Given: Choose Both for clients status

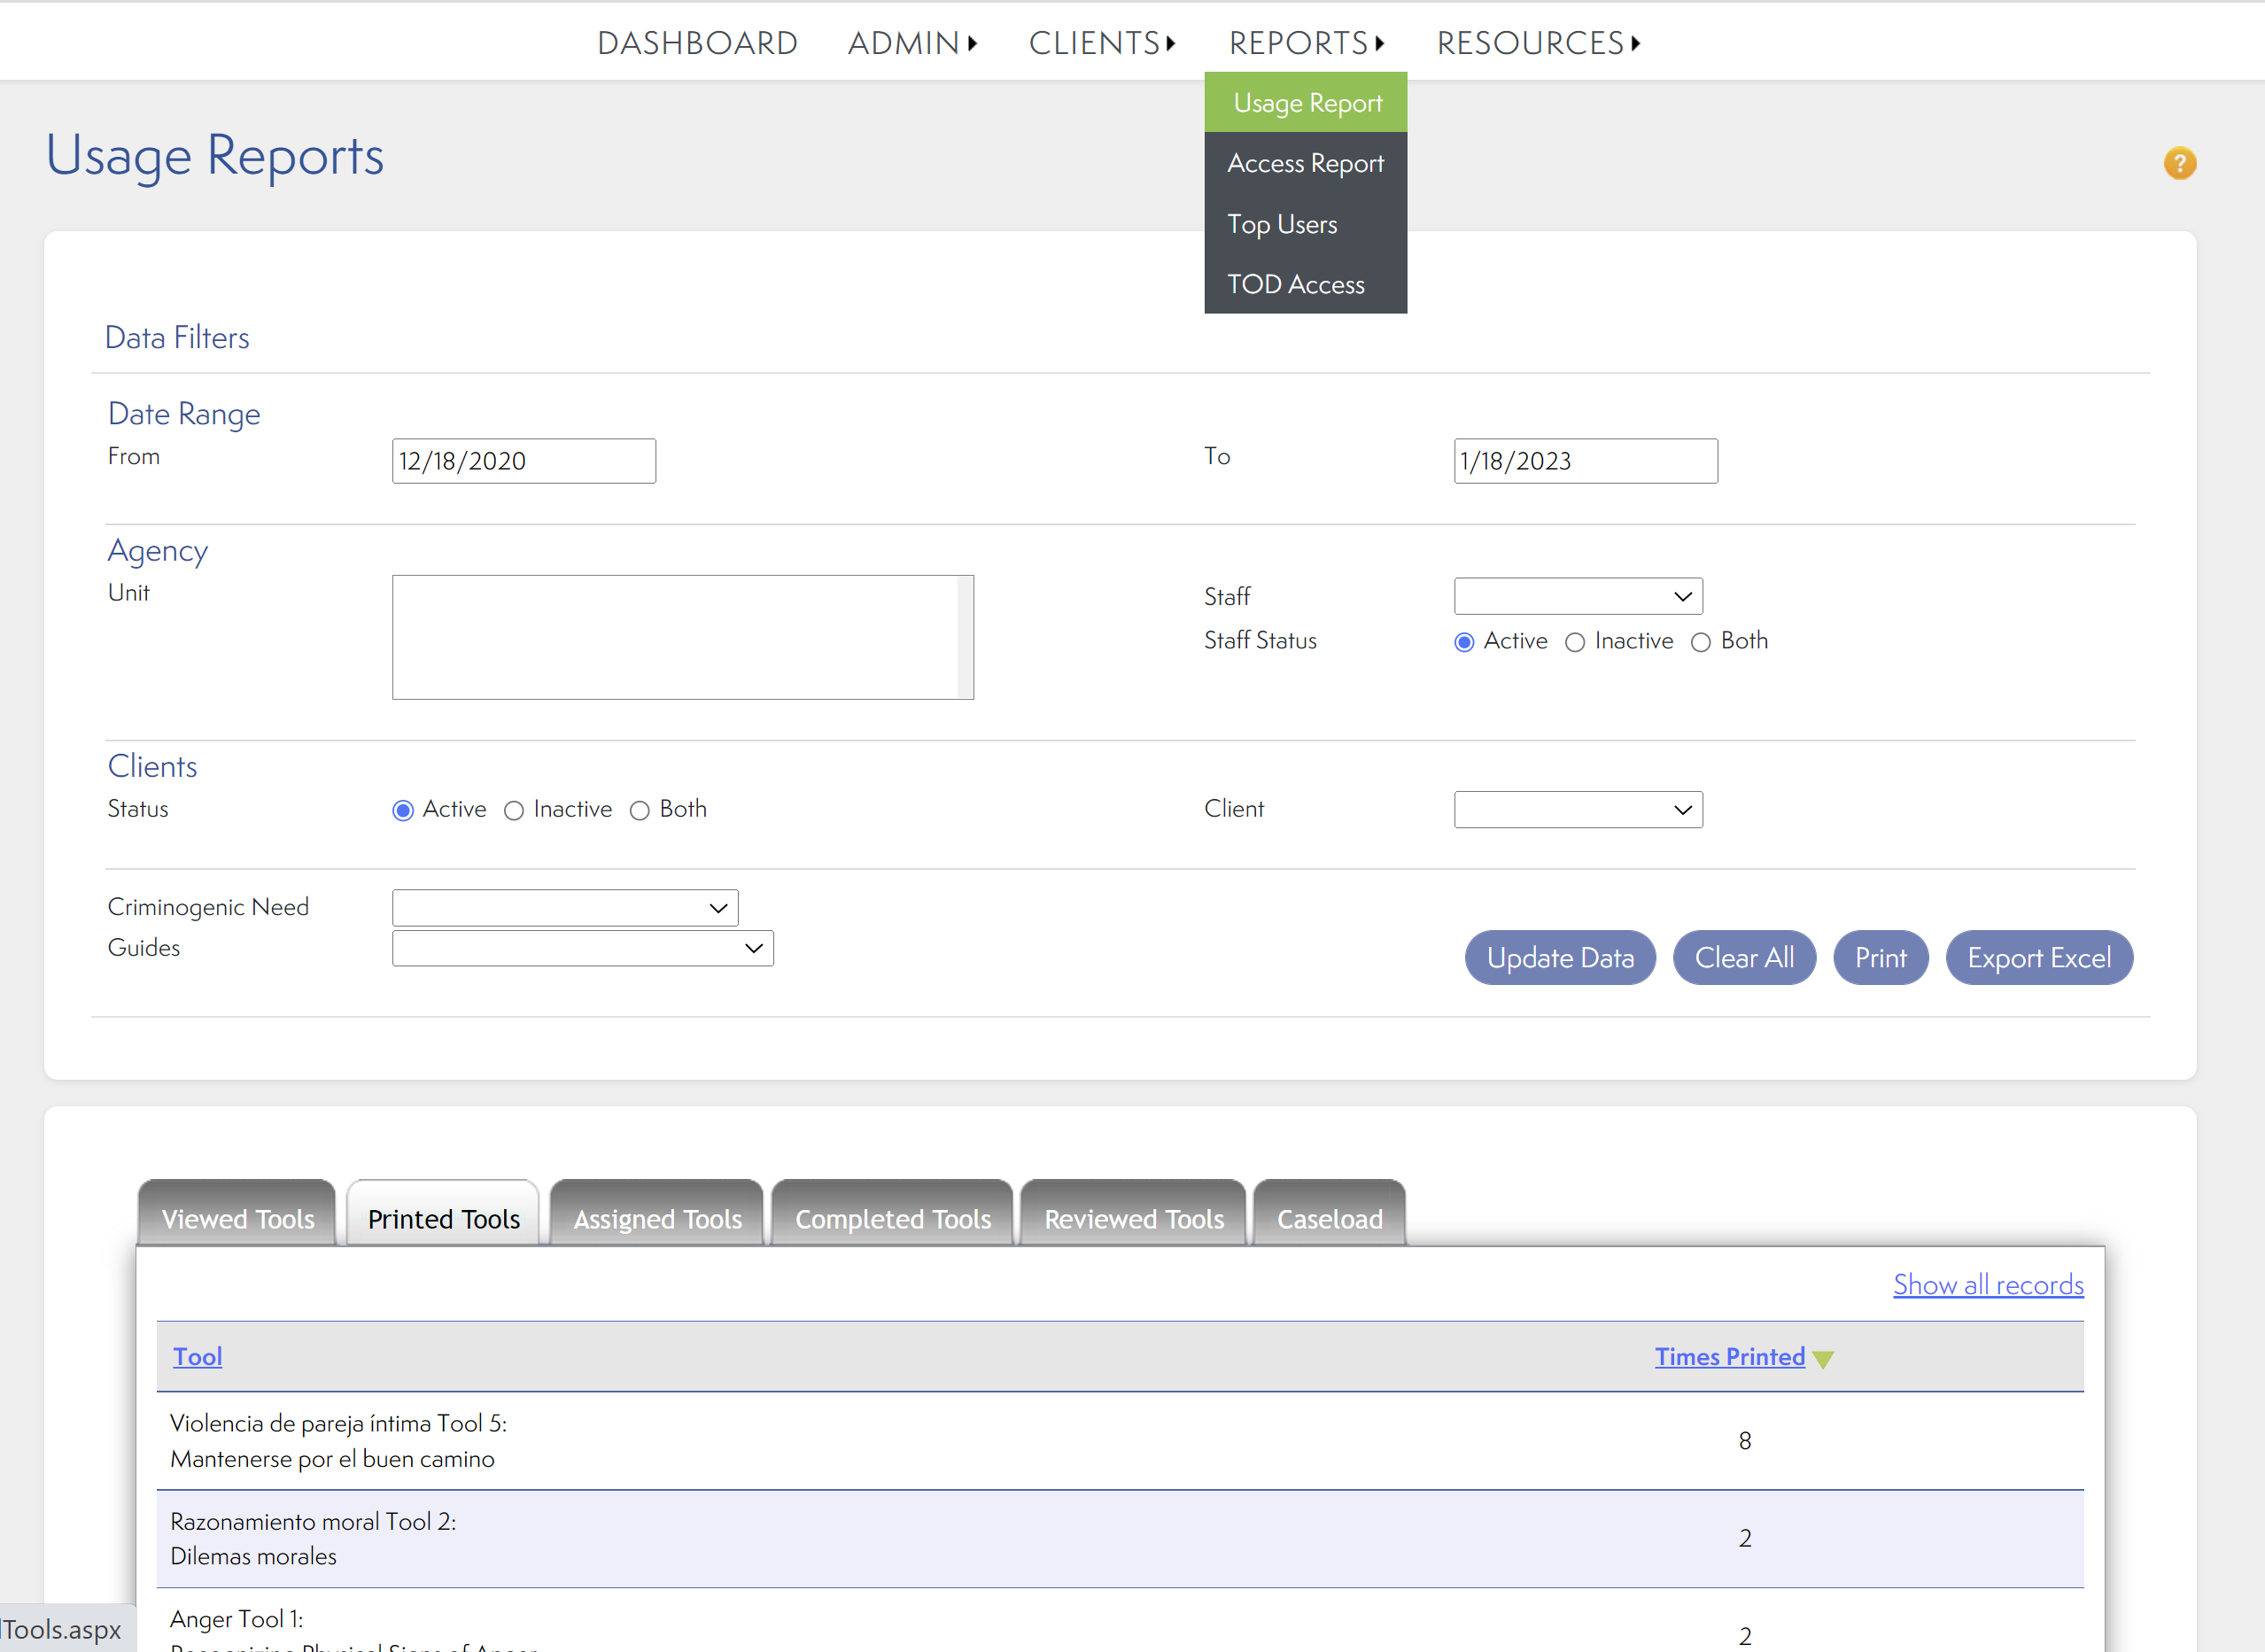Looking at the screenshot, I should click(x=640, y=810).
